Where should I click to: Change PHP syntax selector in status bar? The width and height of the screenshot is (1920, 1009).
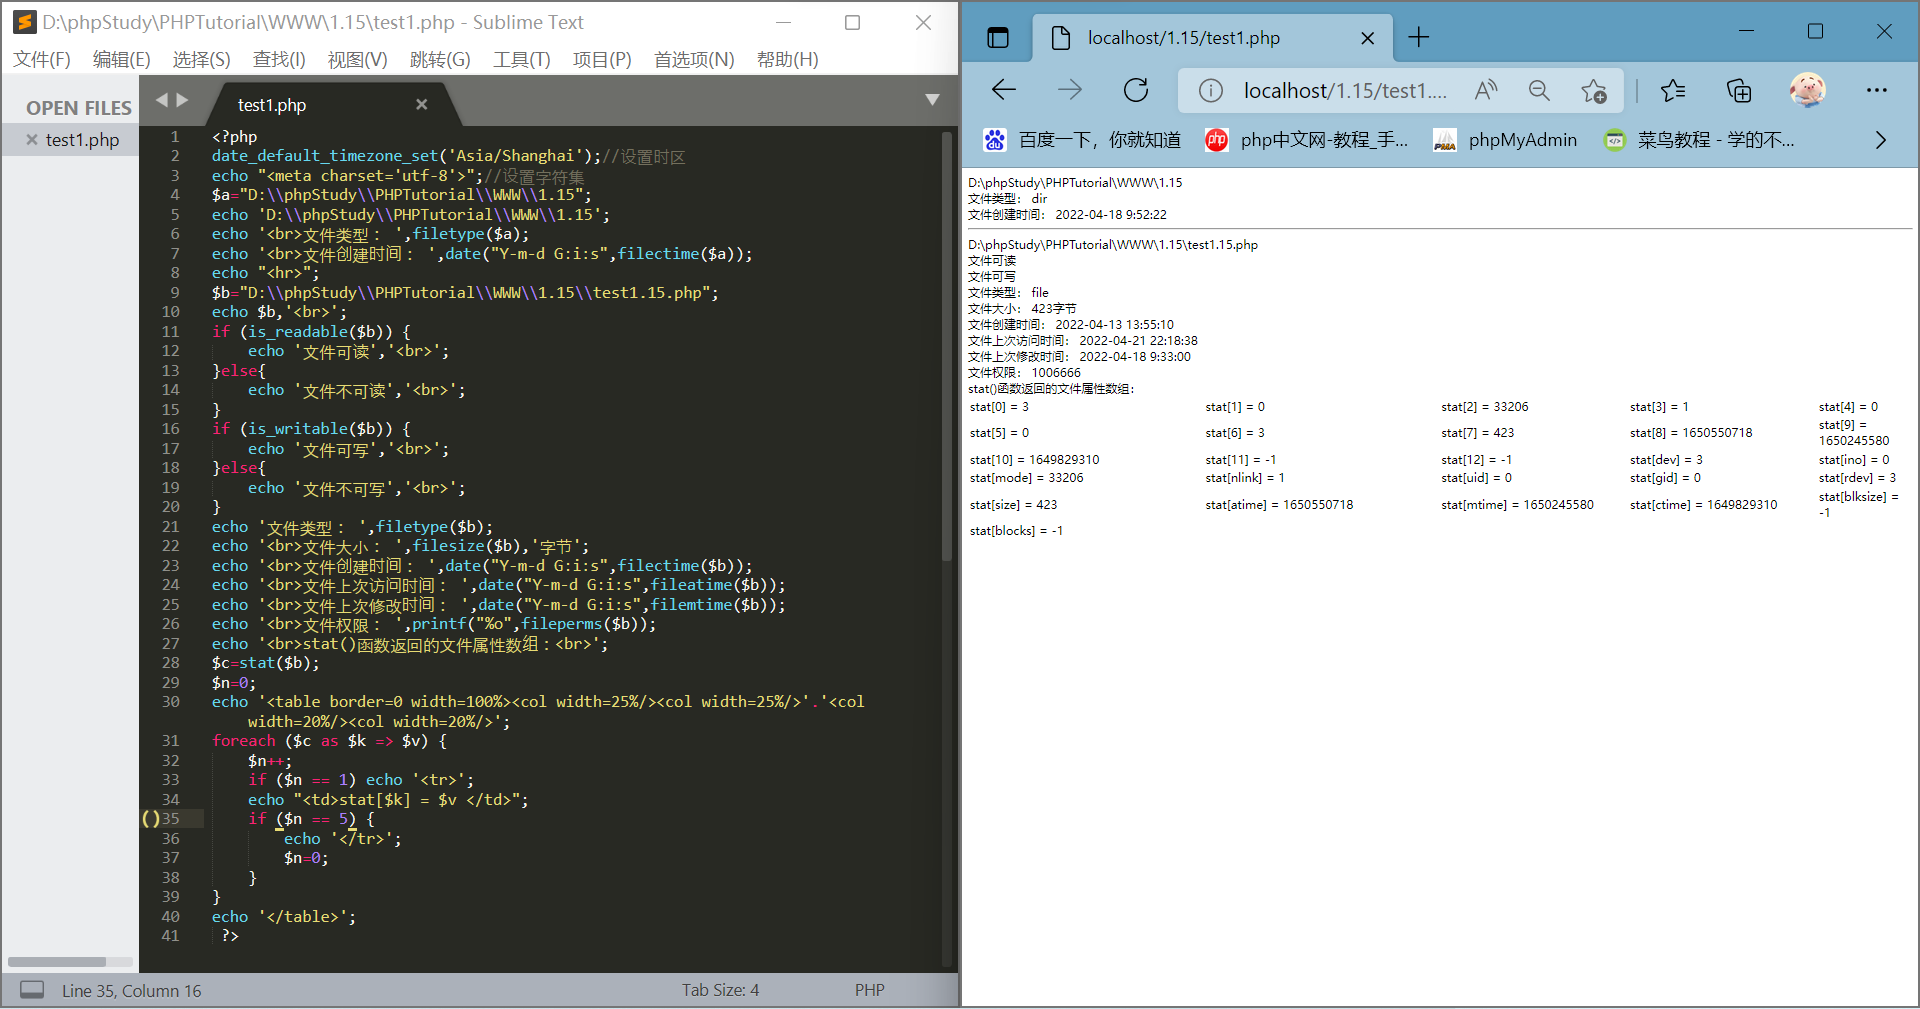coord(869,990)
